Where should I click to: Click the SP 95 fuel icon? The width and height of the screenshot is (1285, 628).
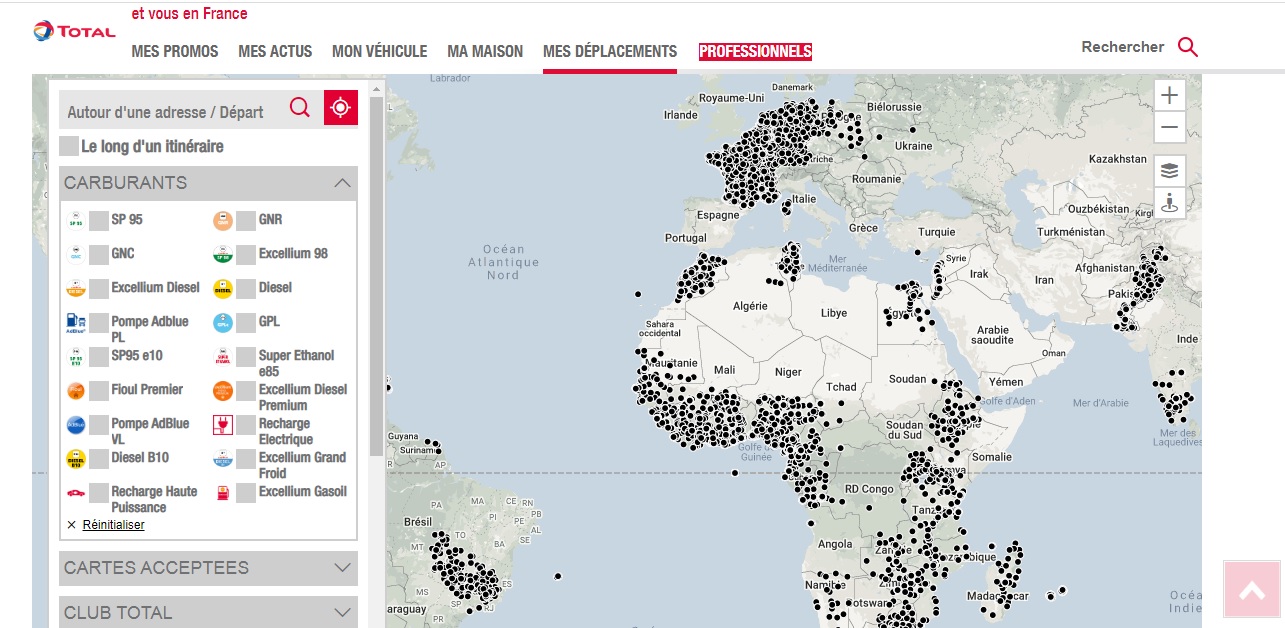(x=75, y=220)
